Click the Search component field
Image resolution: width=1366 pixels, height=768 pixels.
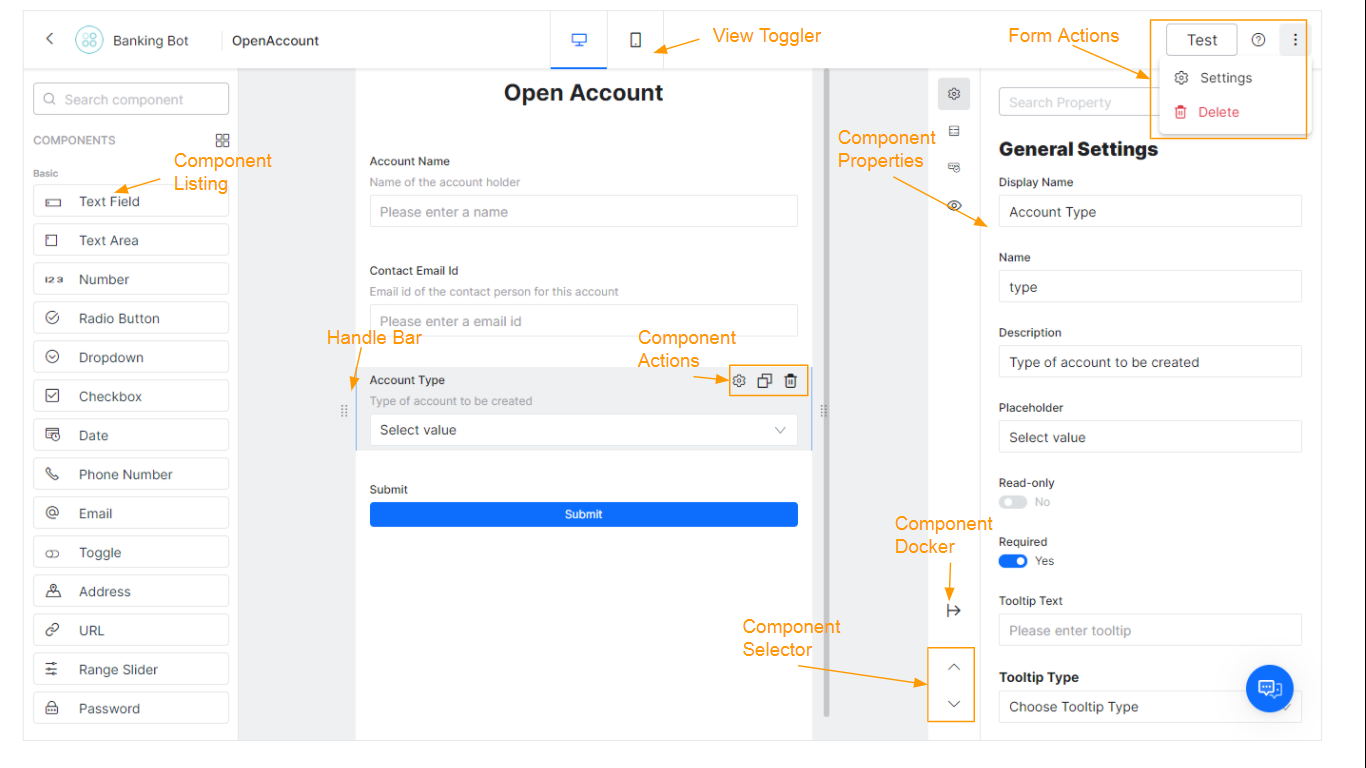click(x=130, y=99)
